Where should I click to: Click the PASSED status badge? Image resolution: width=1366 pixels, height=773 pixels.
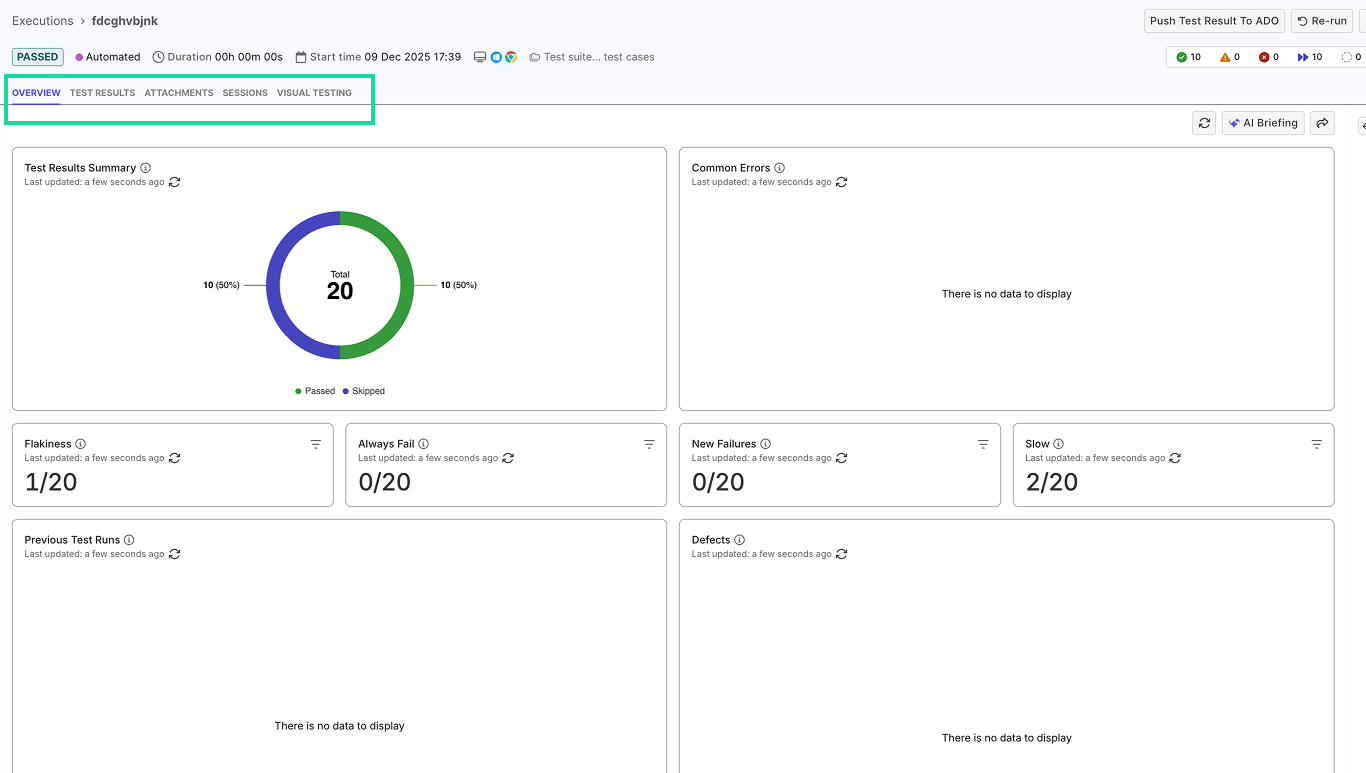pyautogui.click(x=38, y=57)
